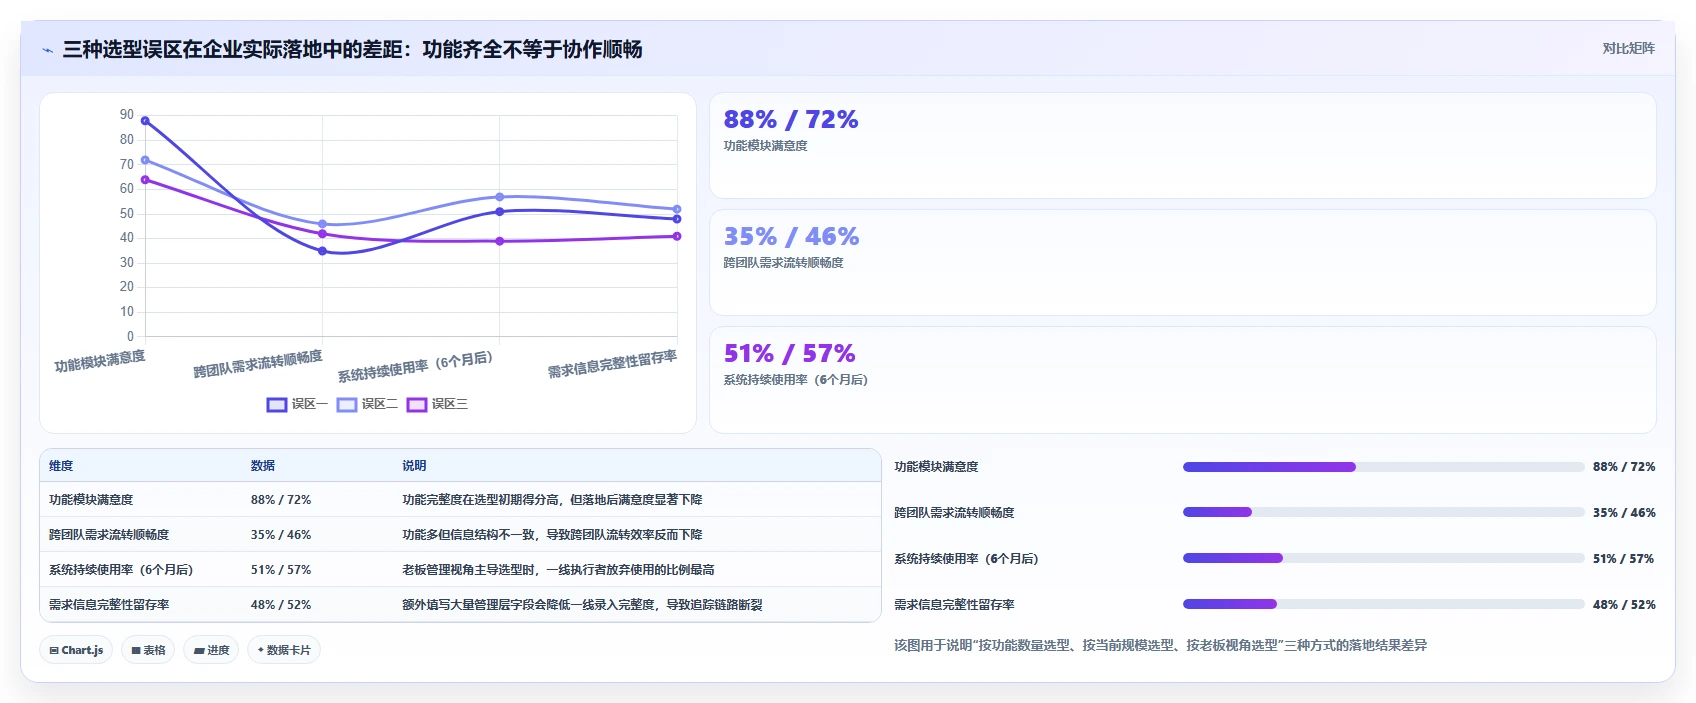Toggle the 误区一 legend series
1696x703 pixels.
[x=297, y=404]
